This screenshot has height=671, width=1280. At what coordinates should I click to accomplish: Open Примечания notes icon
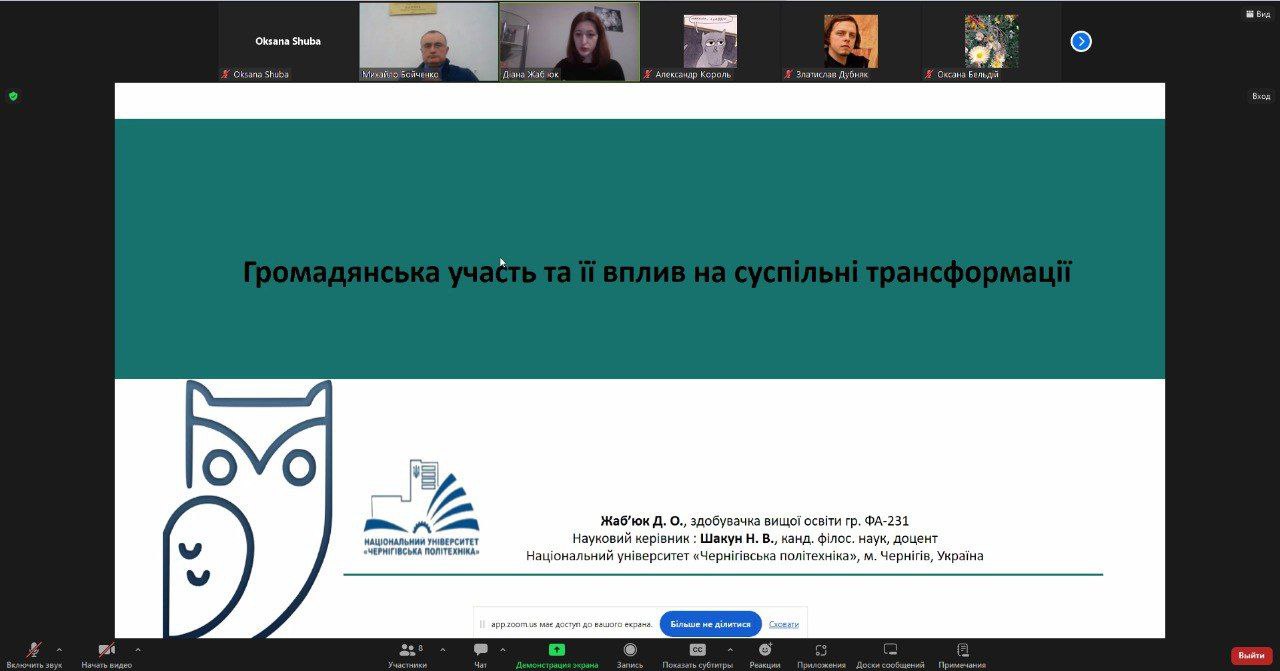[962, 651]
